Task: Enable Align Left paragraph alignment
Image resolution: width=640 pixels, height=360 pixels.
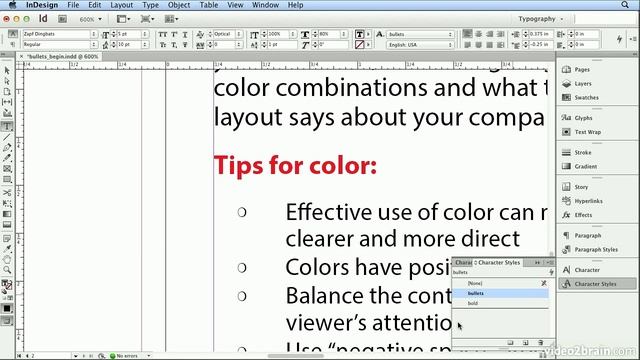Action: tap(467, 34)
